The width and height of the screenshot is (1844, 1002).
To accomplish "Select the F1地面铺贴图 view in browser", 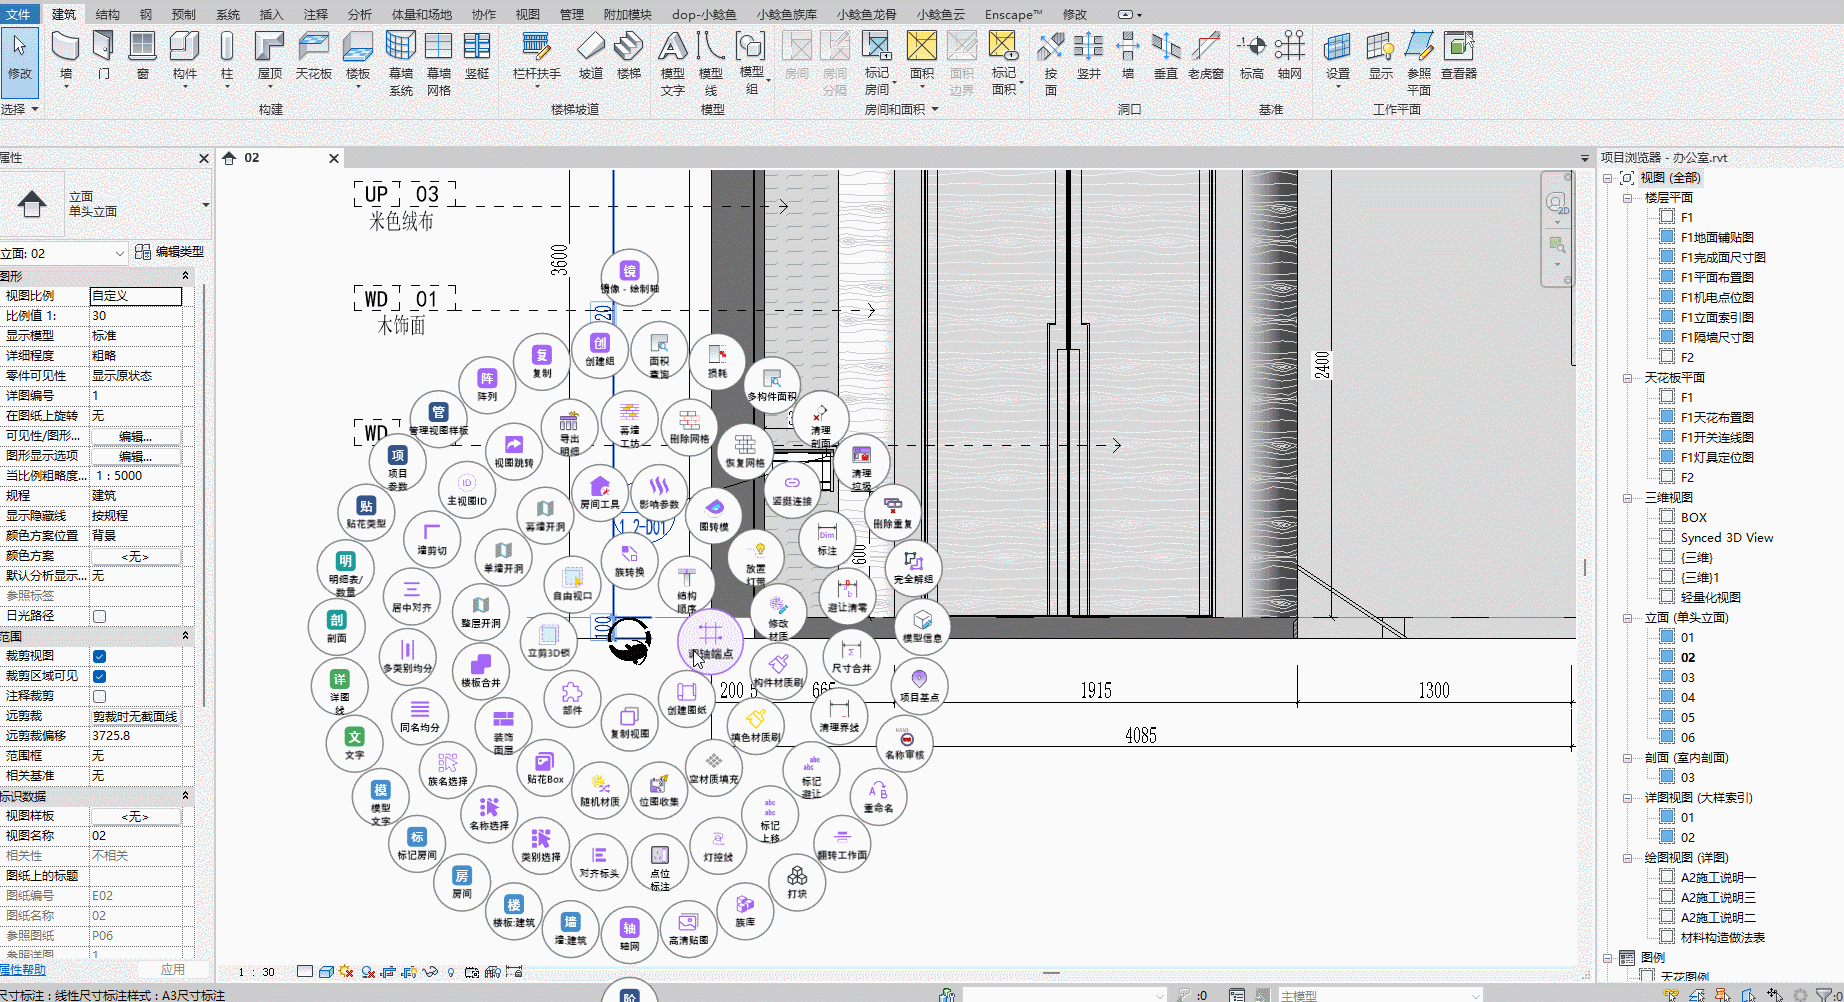I will pos(1717,237).
